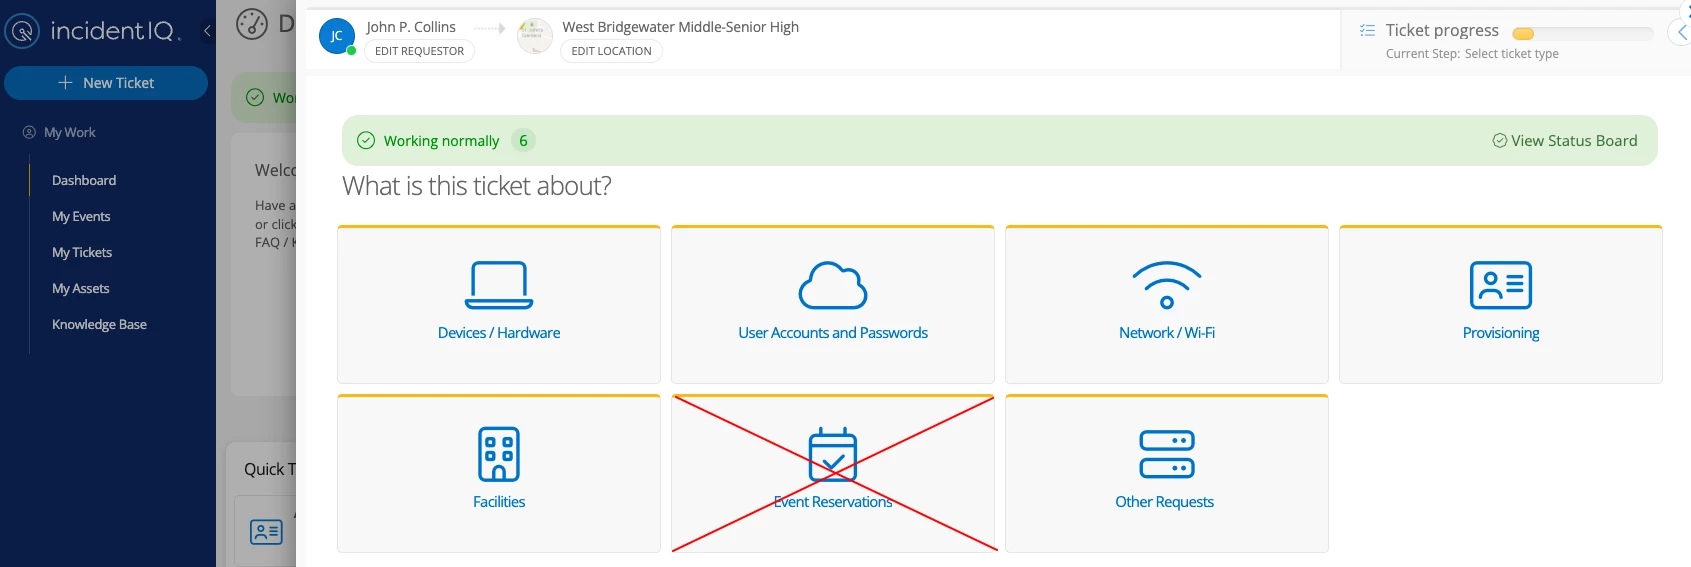This screenshot has height=567, width=1691.
Task: Click the Ticket progress bar
Action: click(1582, 33)
